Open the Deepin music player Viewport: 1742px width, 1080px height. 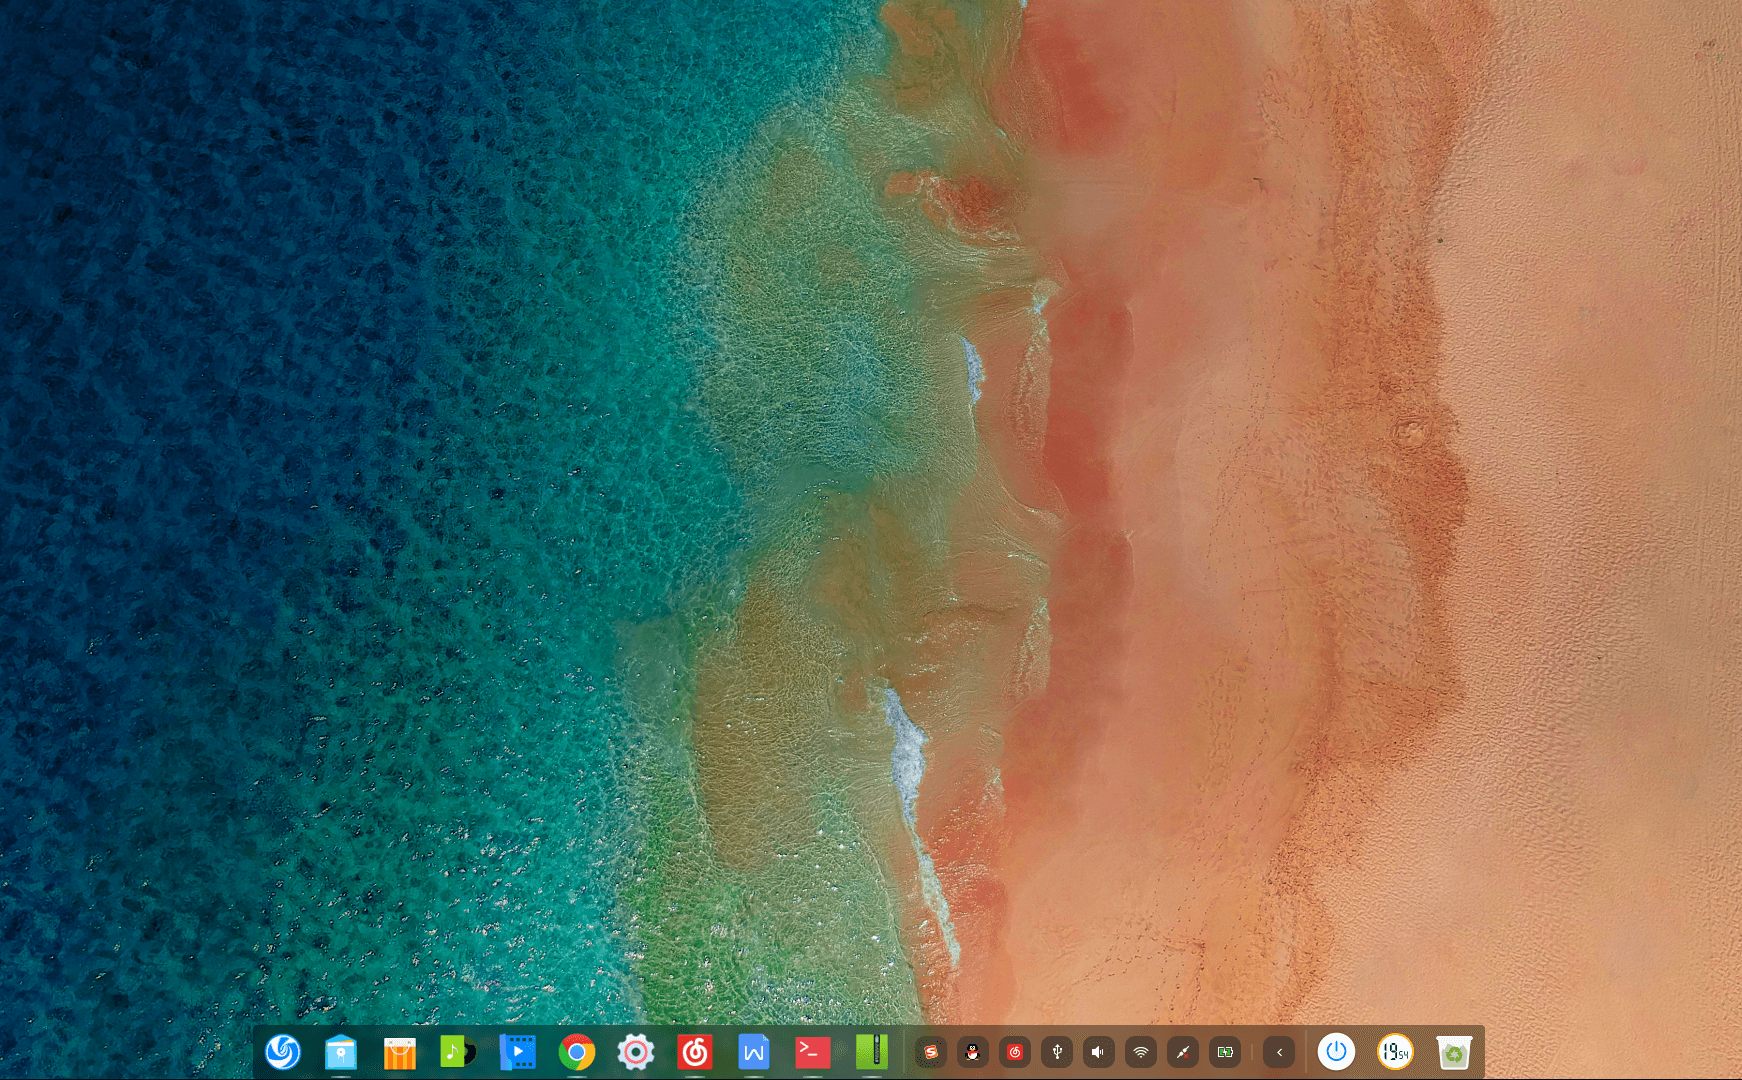[458, 1052]
